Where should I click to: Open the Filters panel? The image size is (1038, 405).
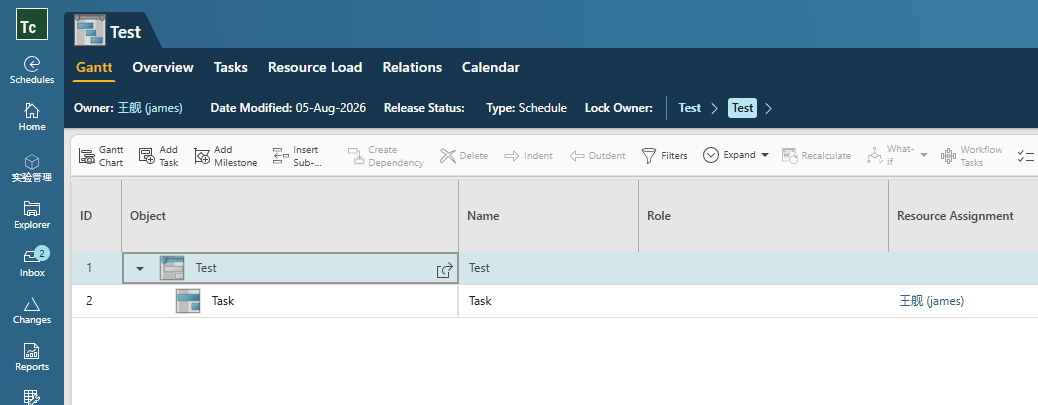pyautogui.click(x=665, y=156)
